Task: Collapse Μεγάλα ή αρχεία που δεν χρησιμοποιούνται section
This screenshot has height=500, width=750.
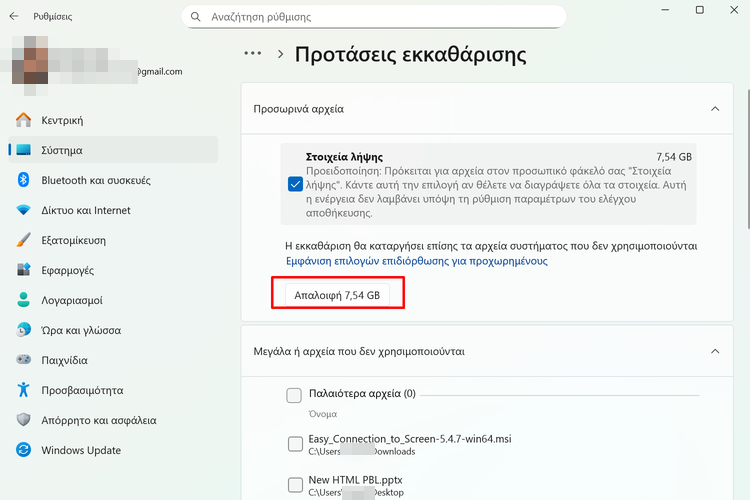Action: coord(714,351)
